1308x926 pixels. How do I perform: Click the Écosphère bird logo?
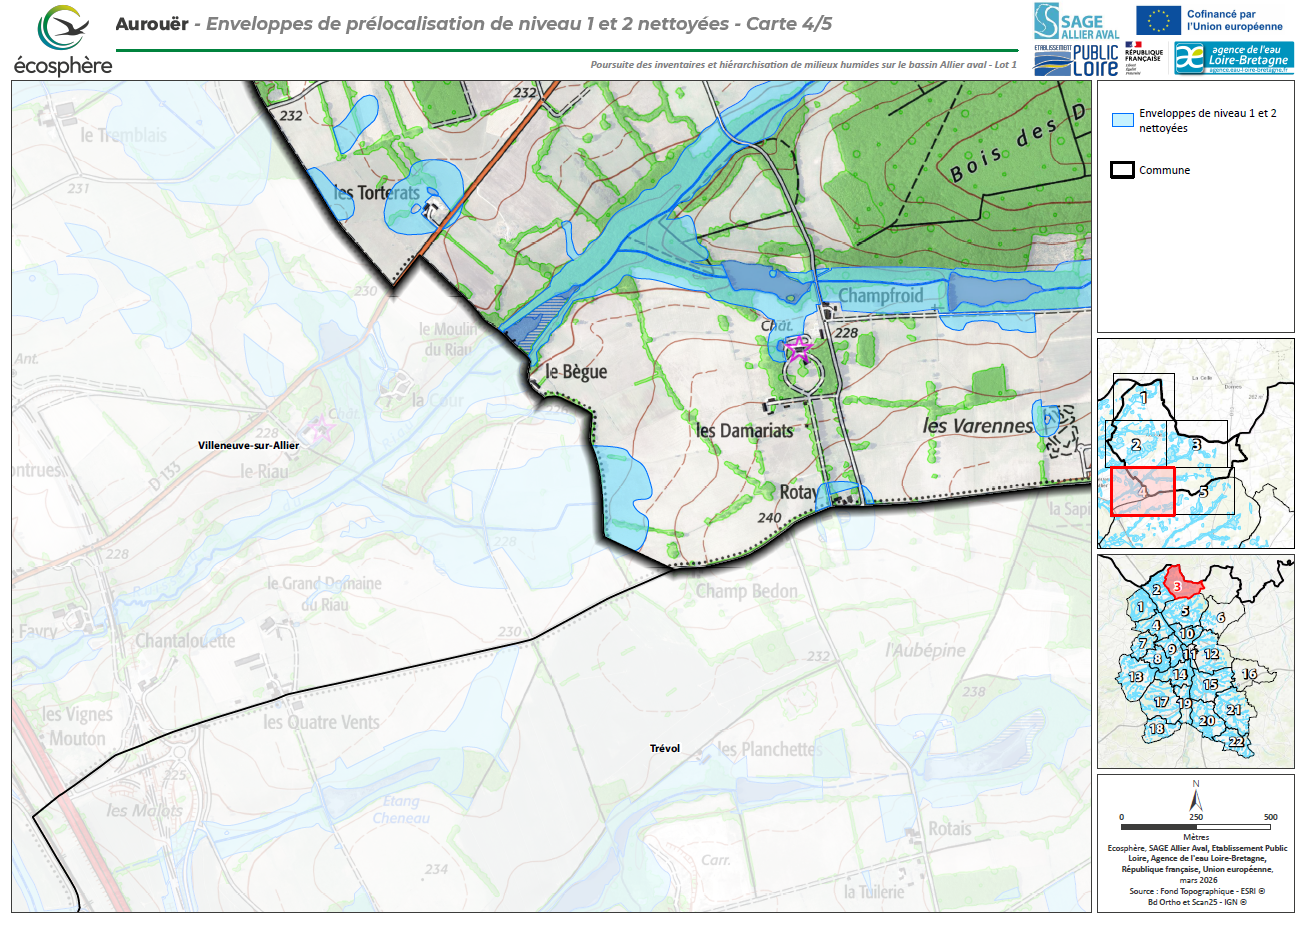pyautogui.click(x=62, y=28)
